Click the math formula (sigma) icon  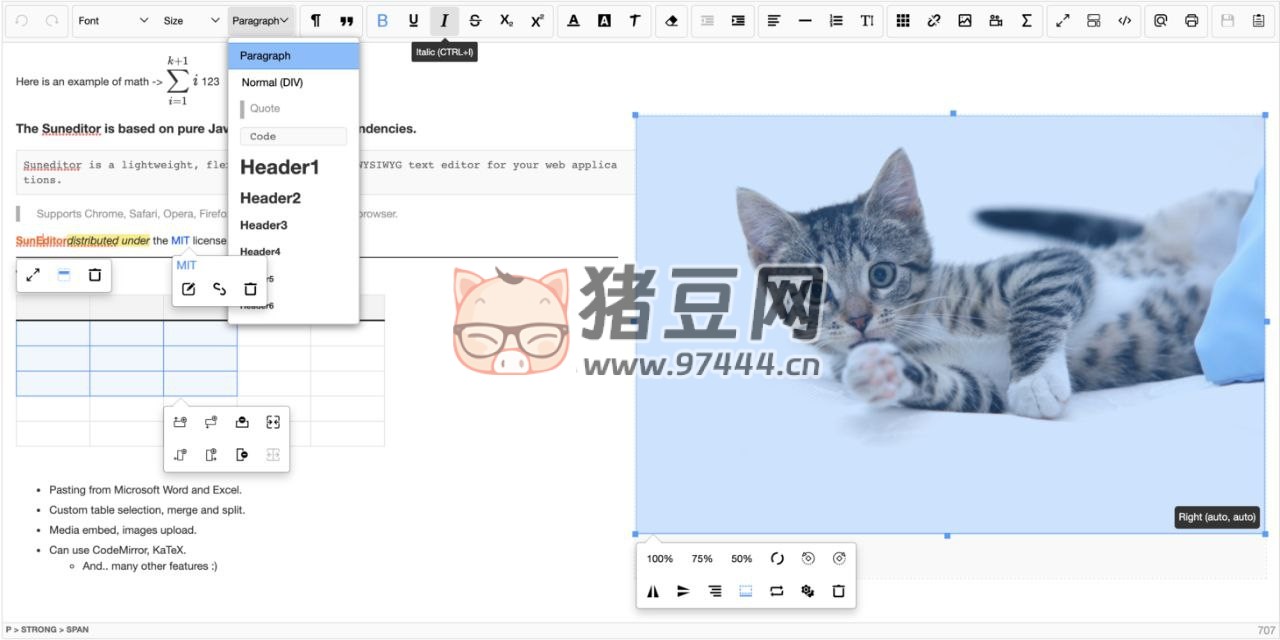tap(1026, 20)
